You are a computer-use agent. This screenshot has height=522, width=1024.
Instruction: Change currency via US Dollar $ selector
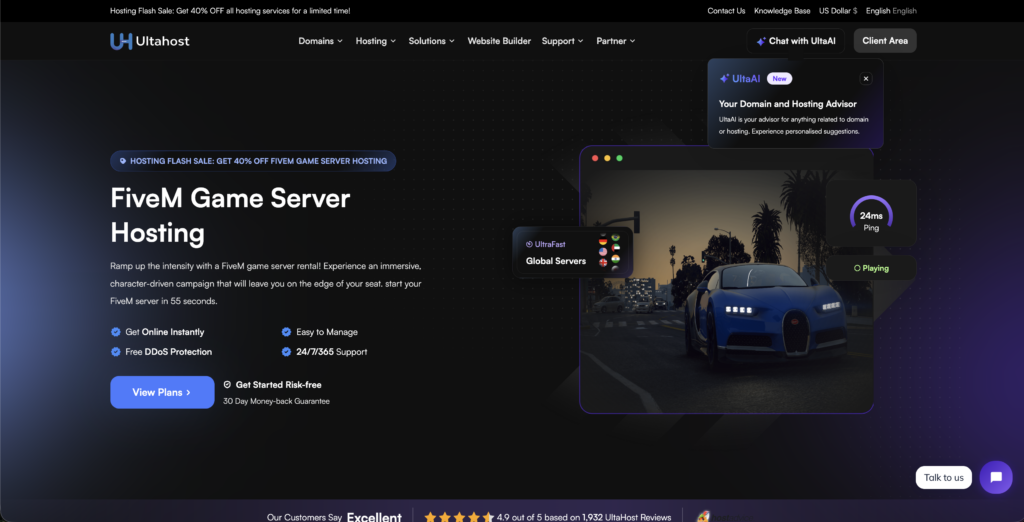(x=838, y=10)
